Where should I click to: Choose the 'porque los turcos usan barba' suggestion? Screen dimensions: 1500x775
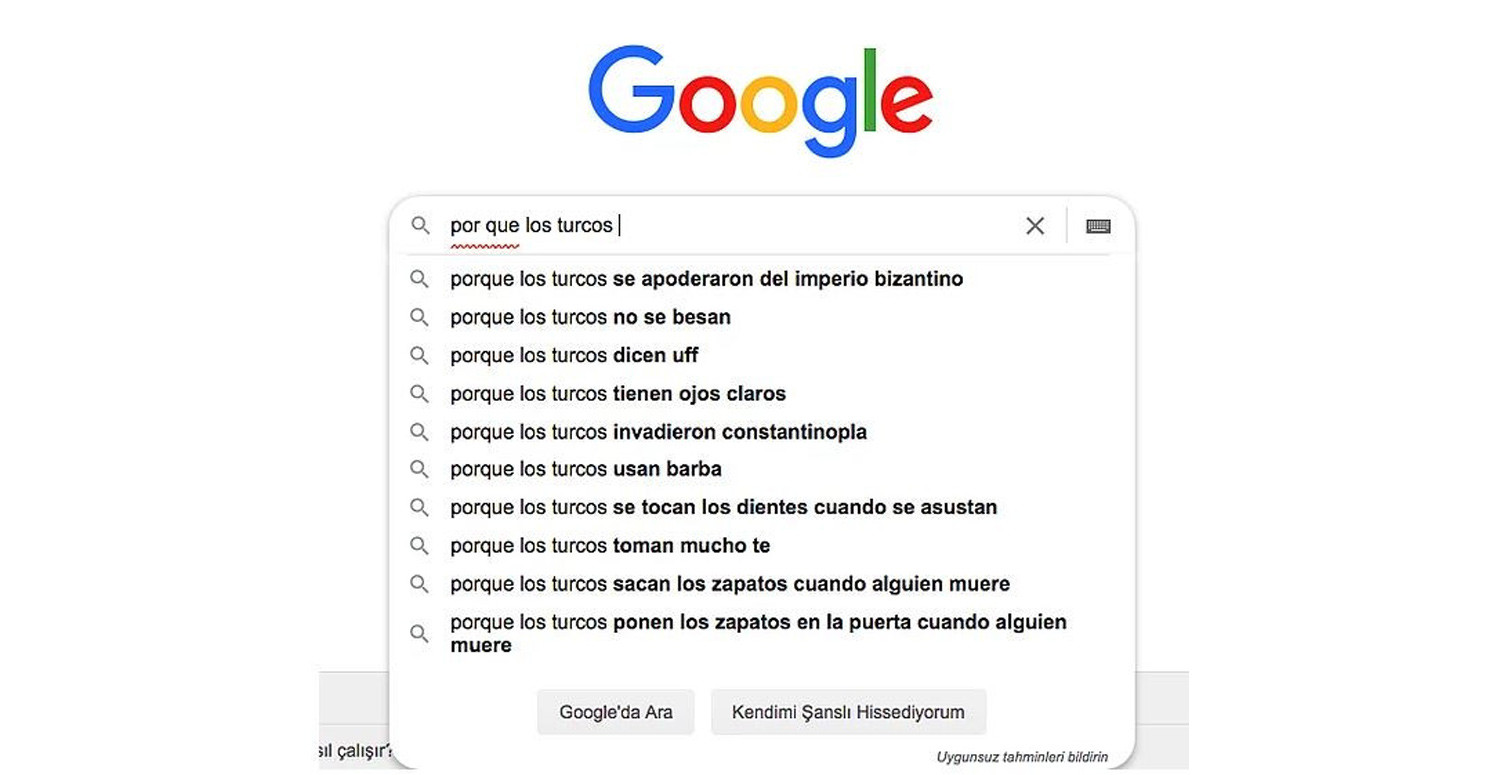point(586,469)
